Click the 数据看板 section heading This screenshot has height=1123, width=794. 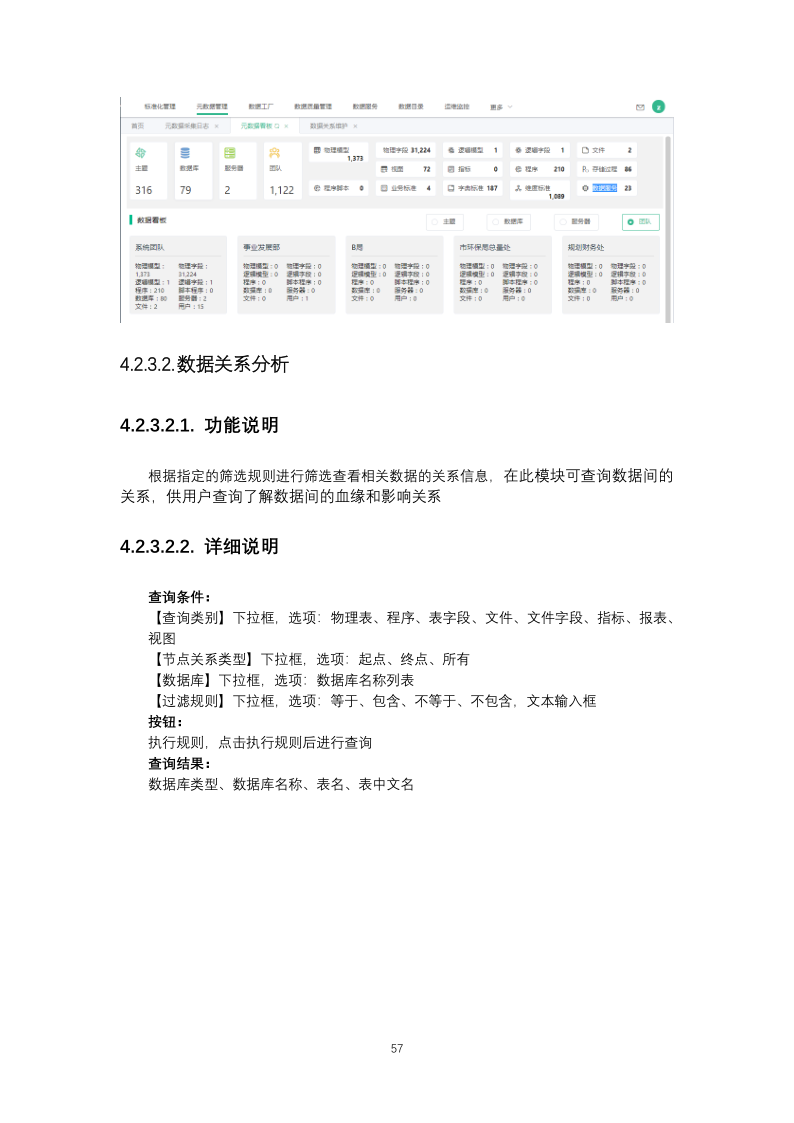coord(151,220)
